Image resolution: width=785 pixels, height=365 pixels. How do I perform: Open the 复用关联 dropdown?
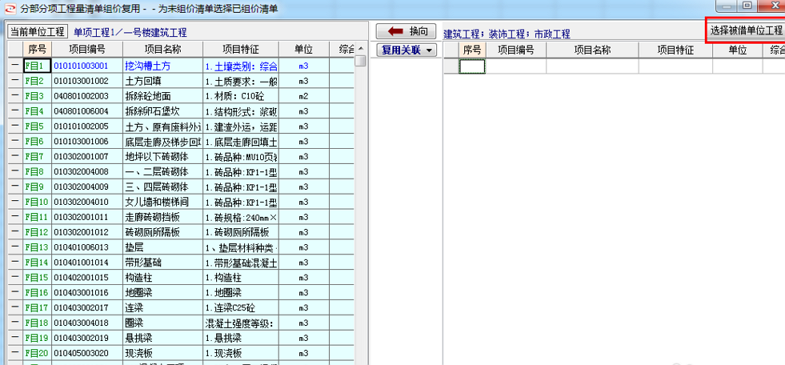[x=406, y=50]
